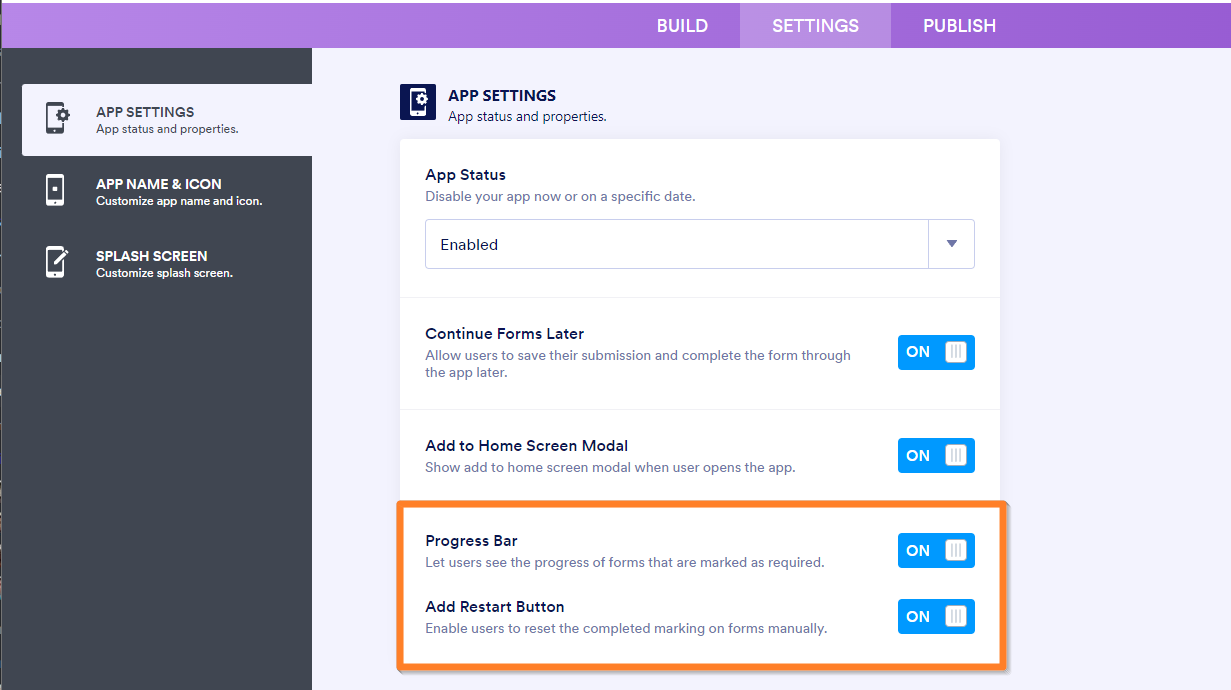Image resolution: width=1231 pixels, height=690 pixels.
Task: Click the Splash Screen pencil icon
Action: tap(57, 262)
